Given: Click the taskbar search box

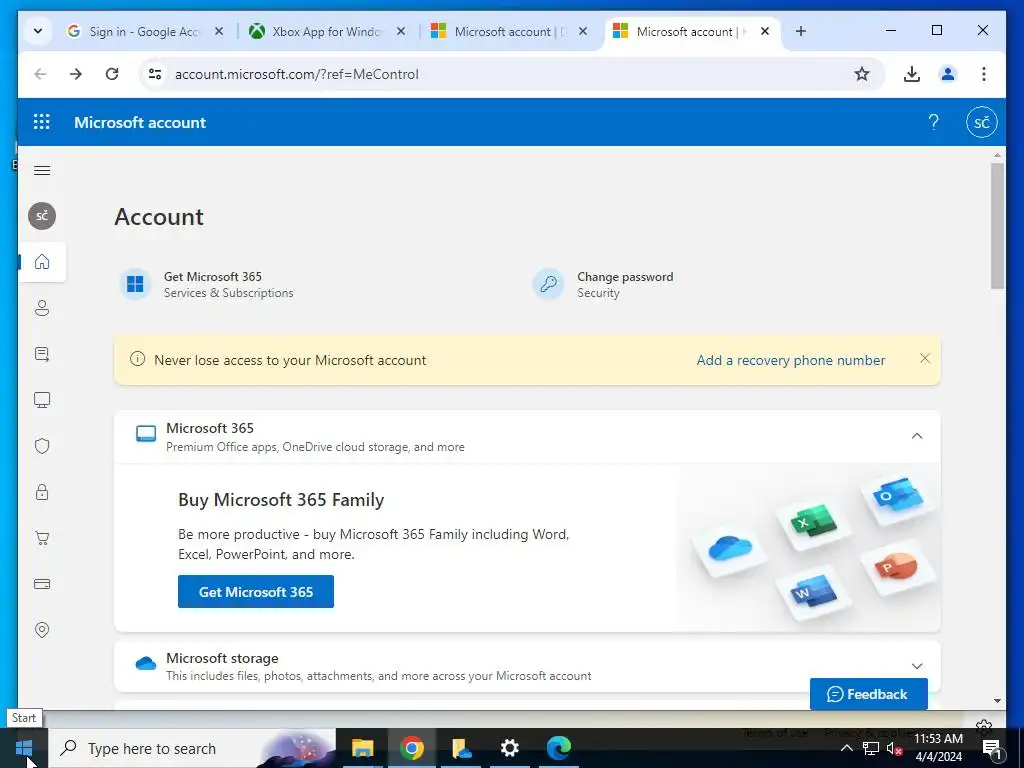Looking at the screenshot, I should point(193,748).
